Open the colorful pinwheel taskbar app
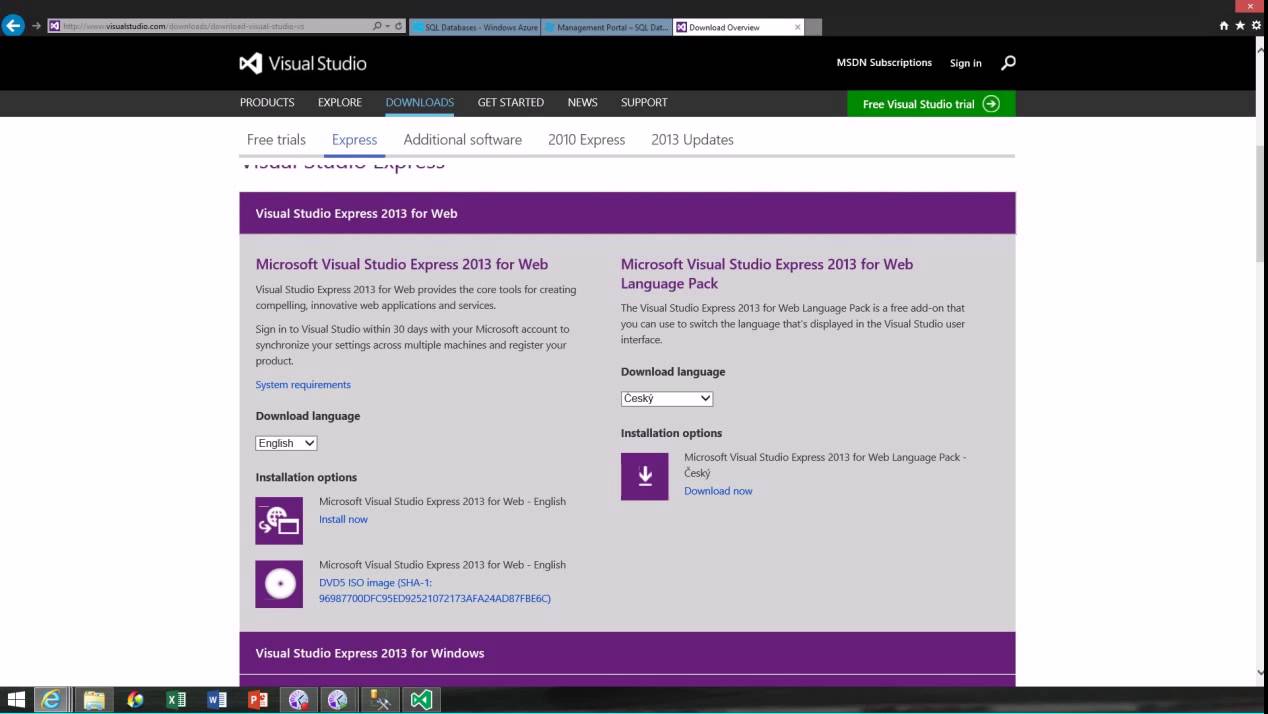Screen dimensions: 1268x714 click(135, 700)
